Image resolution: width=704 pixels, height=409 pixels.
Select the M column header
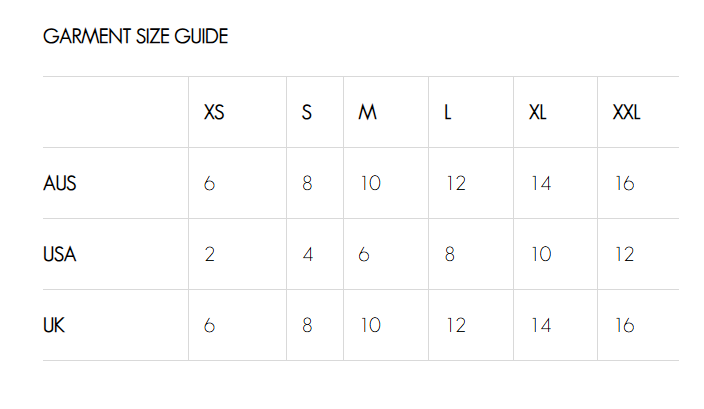[x=368, y=112]
